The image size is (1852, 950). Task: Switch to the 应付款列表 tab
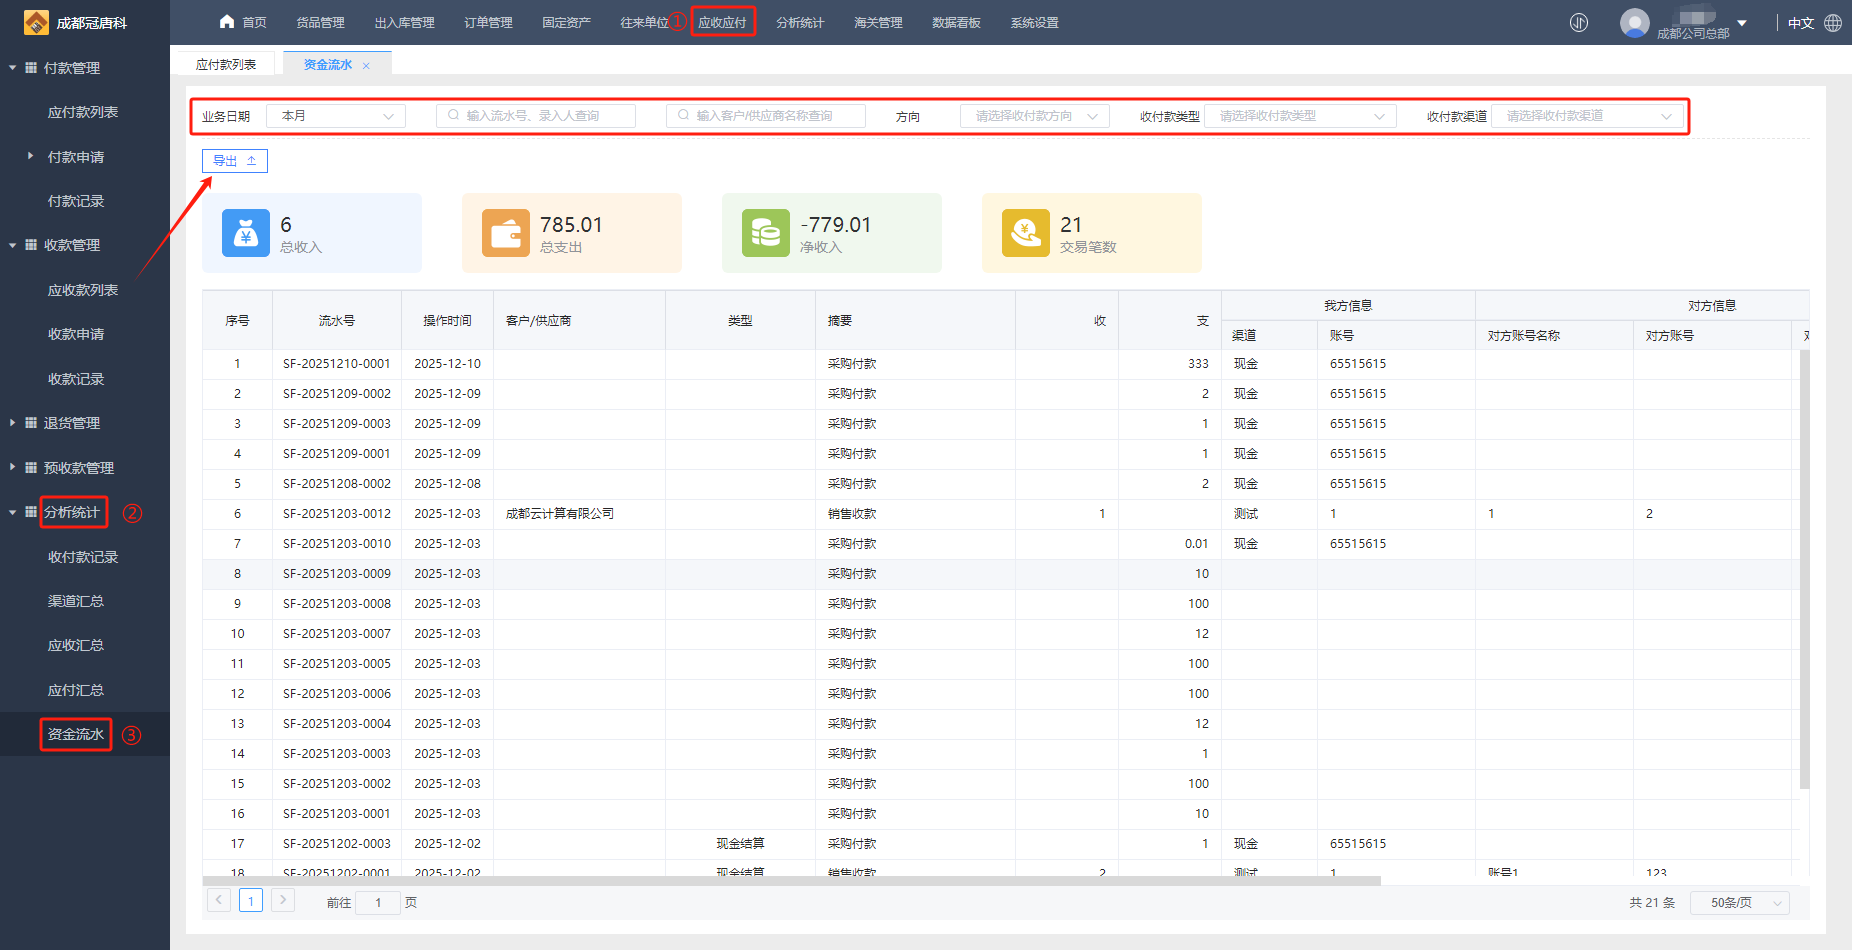coord(226,64)
